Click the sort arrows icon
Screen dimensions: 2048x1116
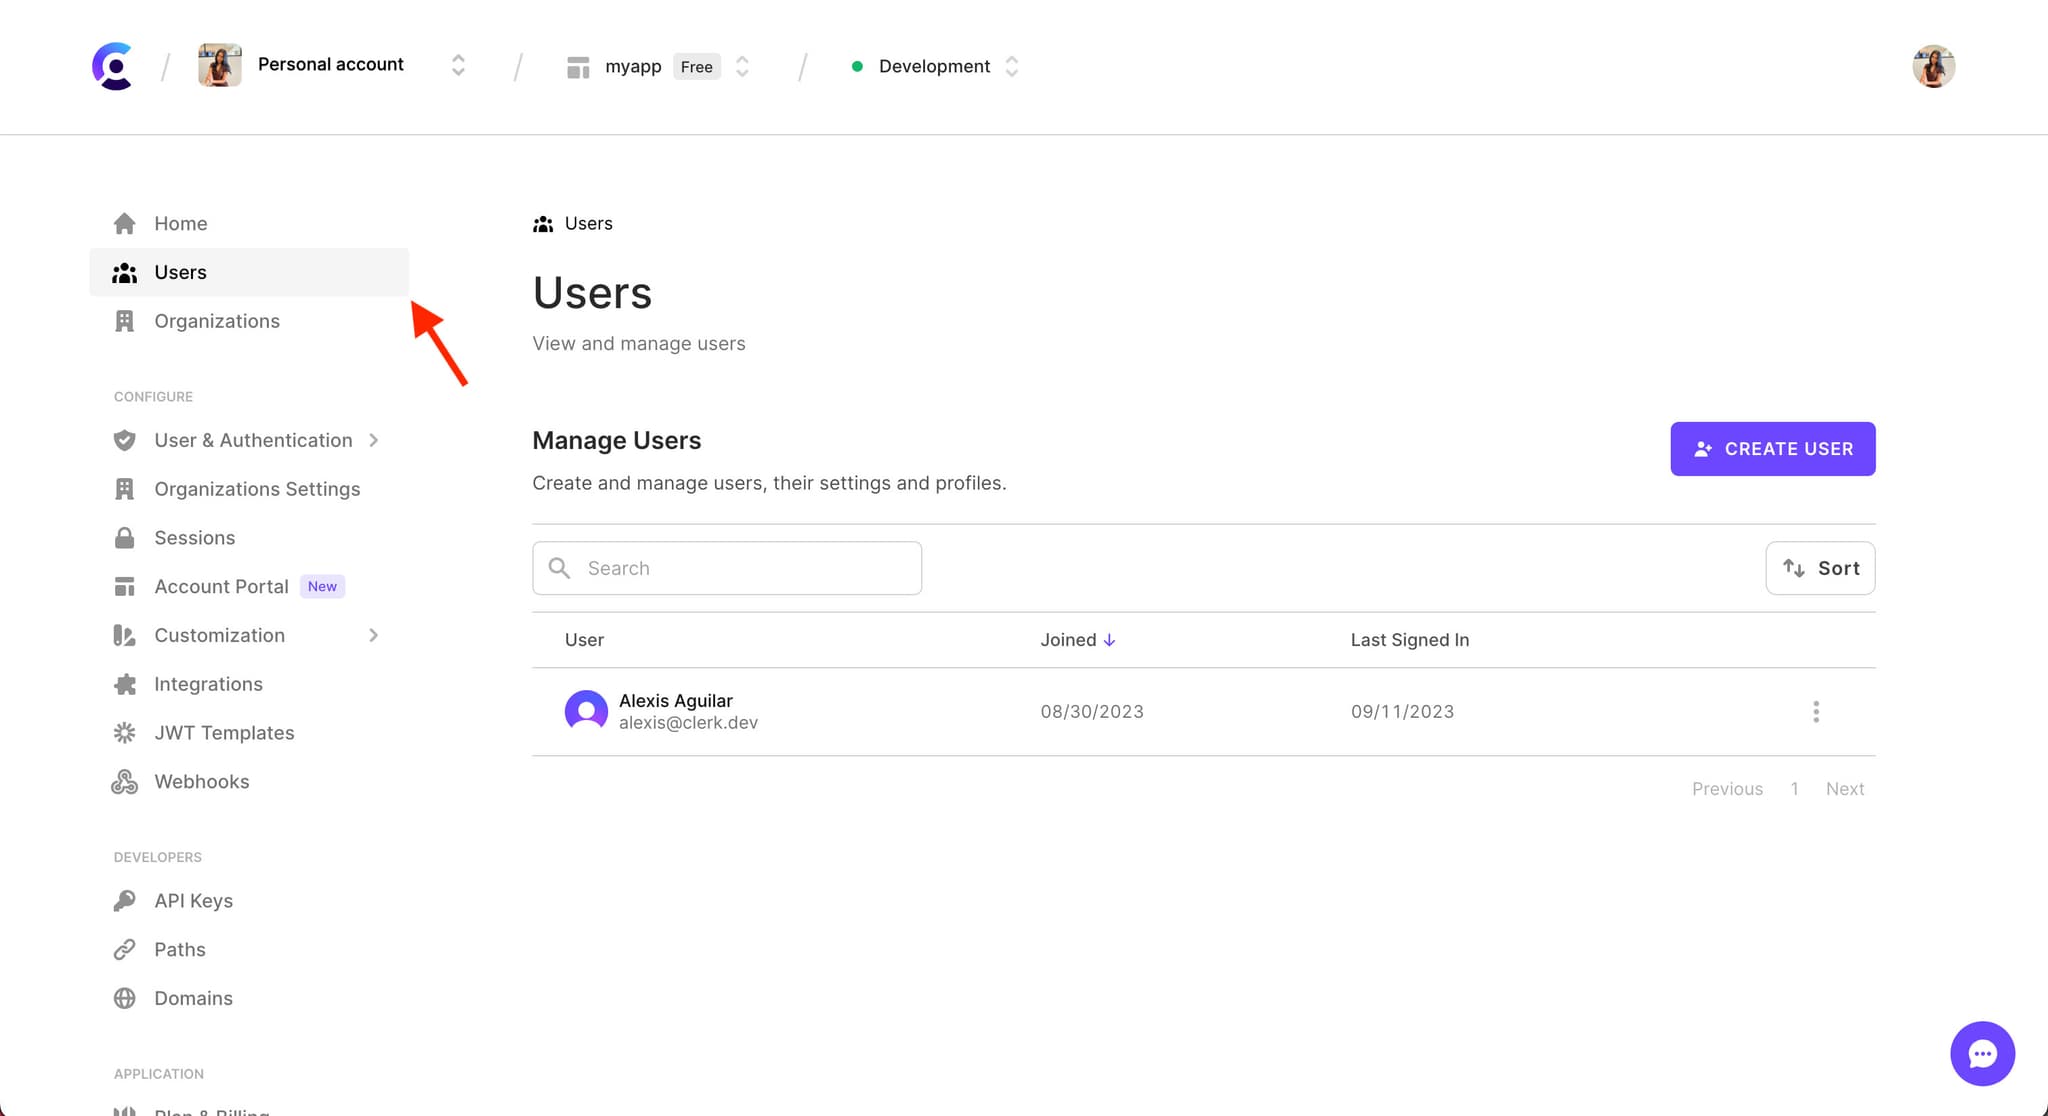pyautogui.click(x=1793, y=568)
